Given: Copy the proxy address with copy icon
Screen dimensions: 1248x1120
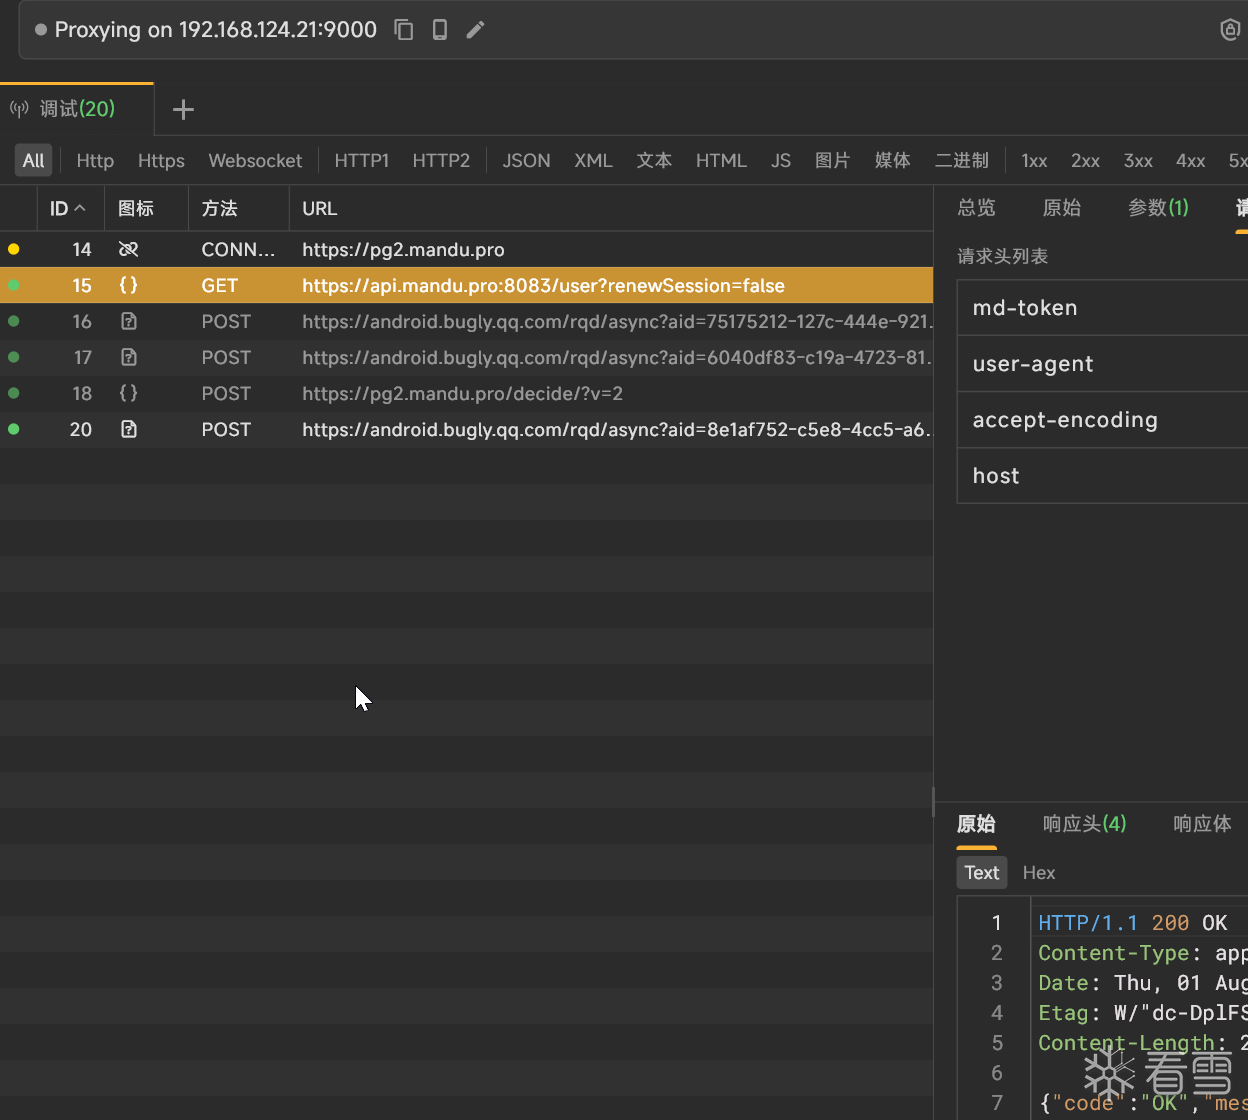Looking at the screenshot, I should 404,30.
